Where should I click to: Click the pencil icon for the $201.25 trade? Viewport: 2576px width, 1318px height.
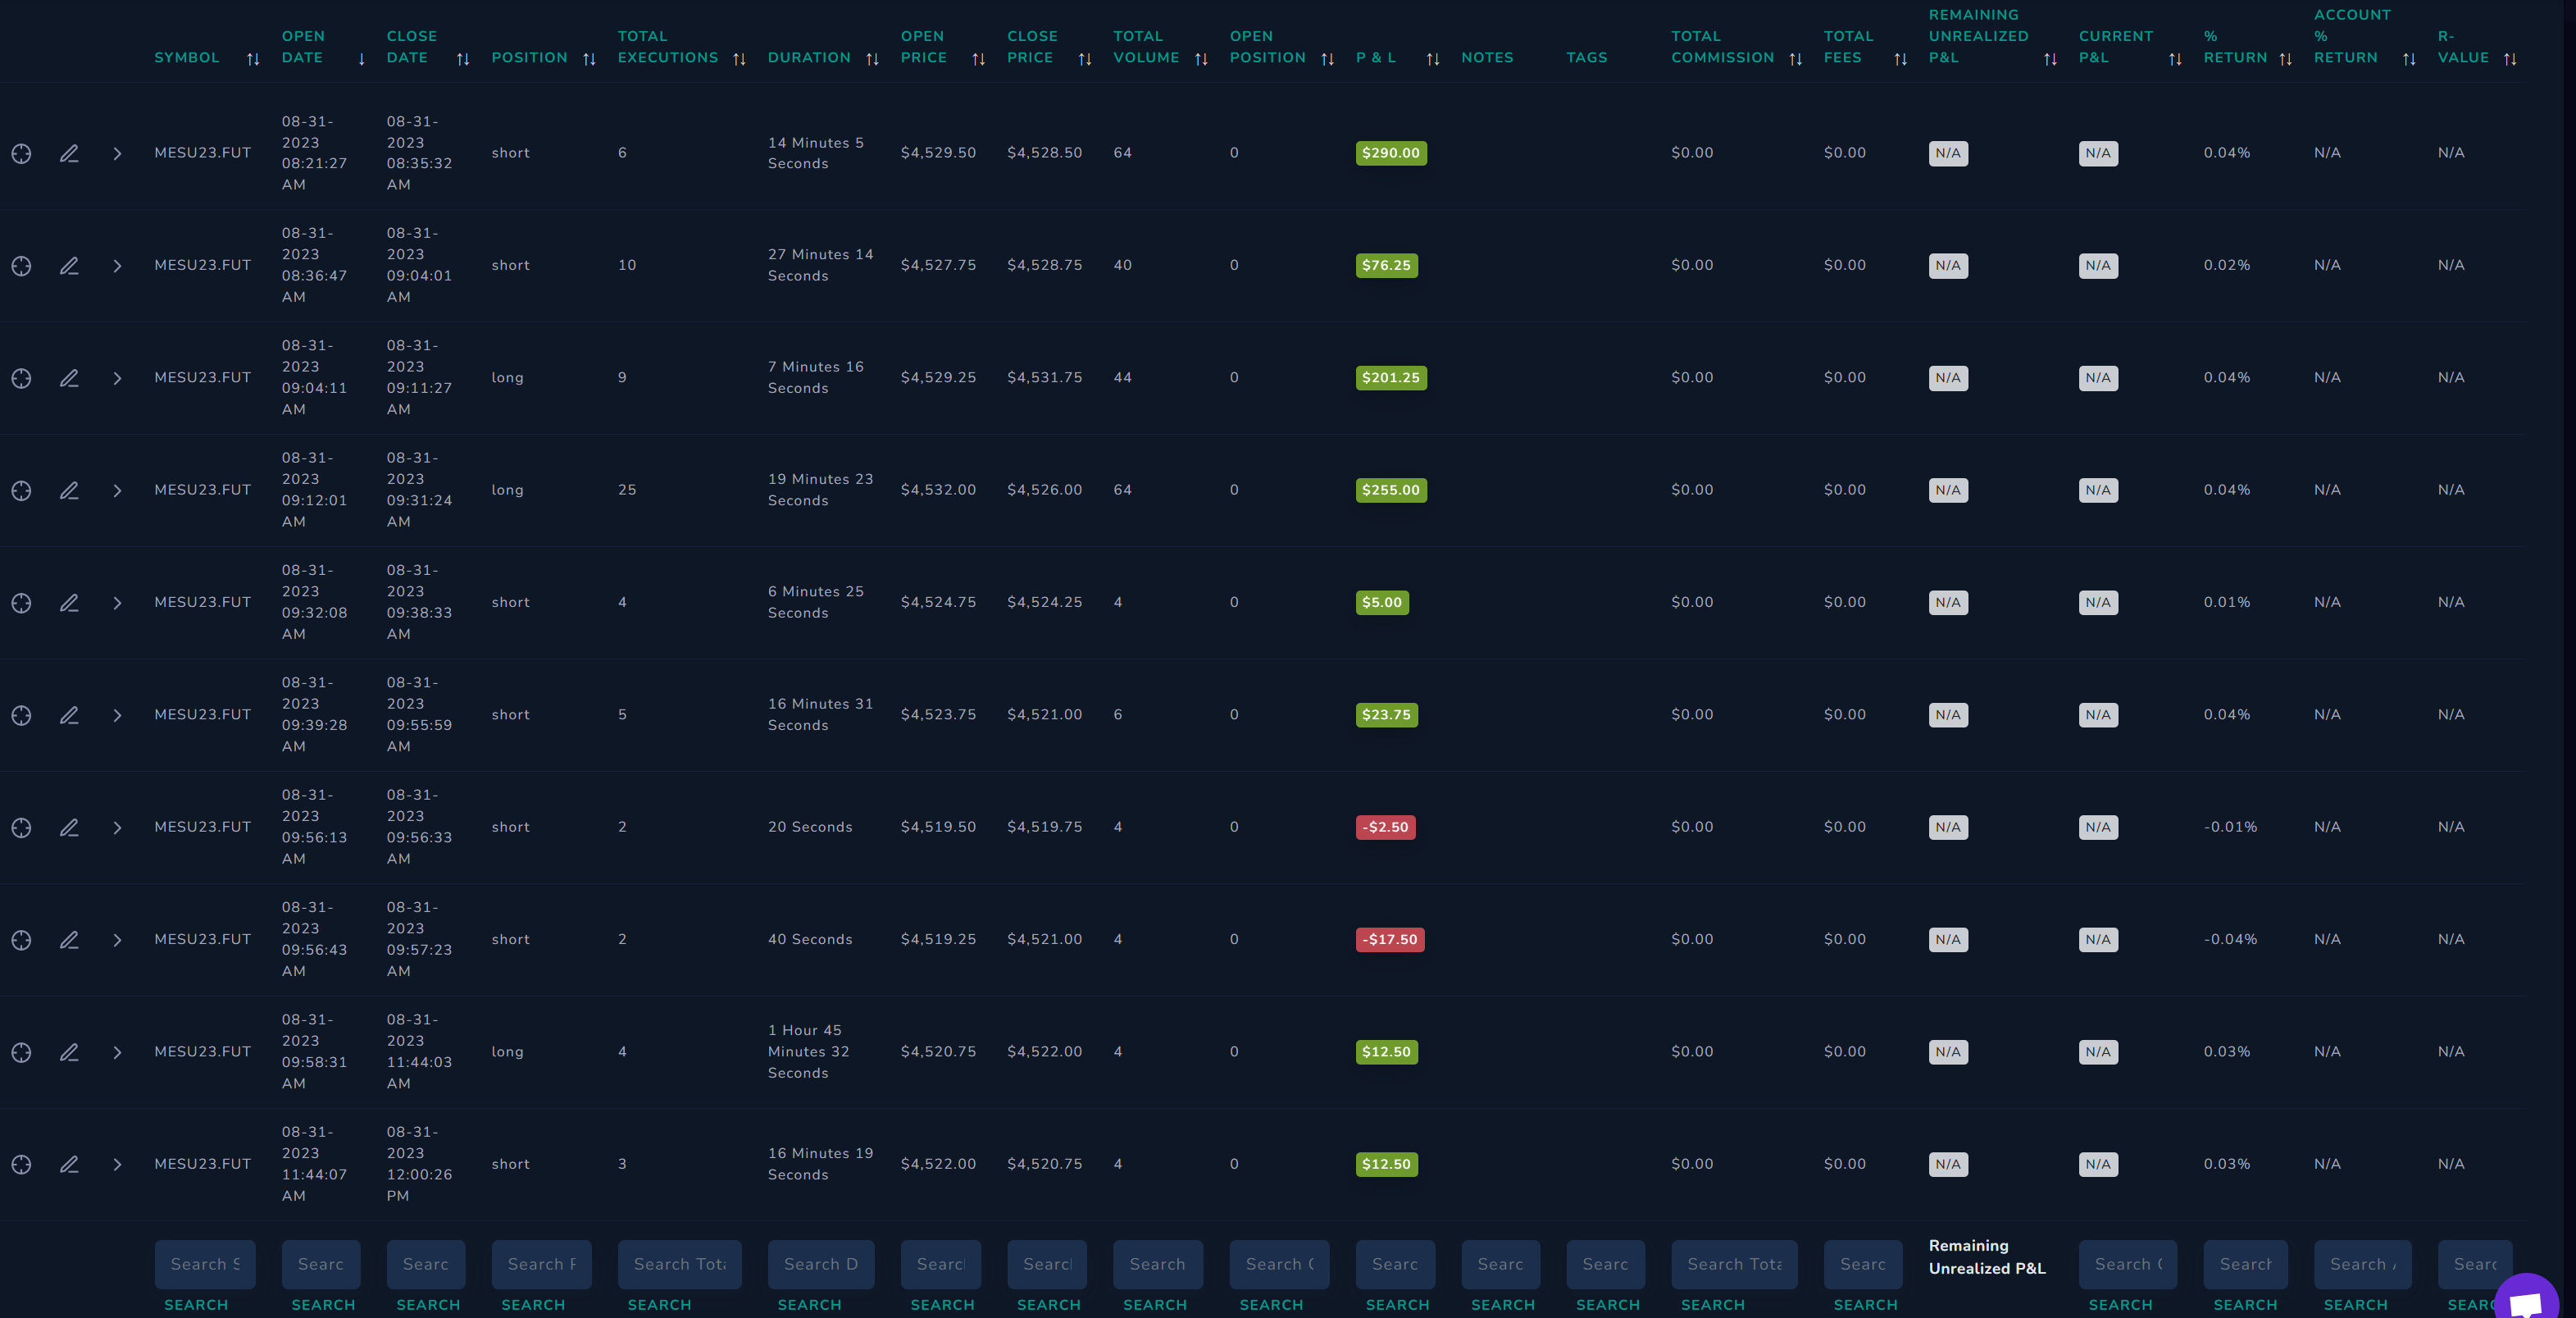[69, 378]
